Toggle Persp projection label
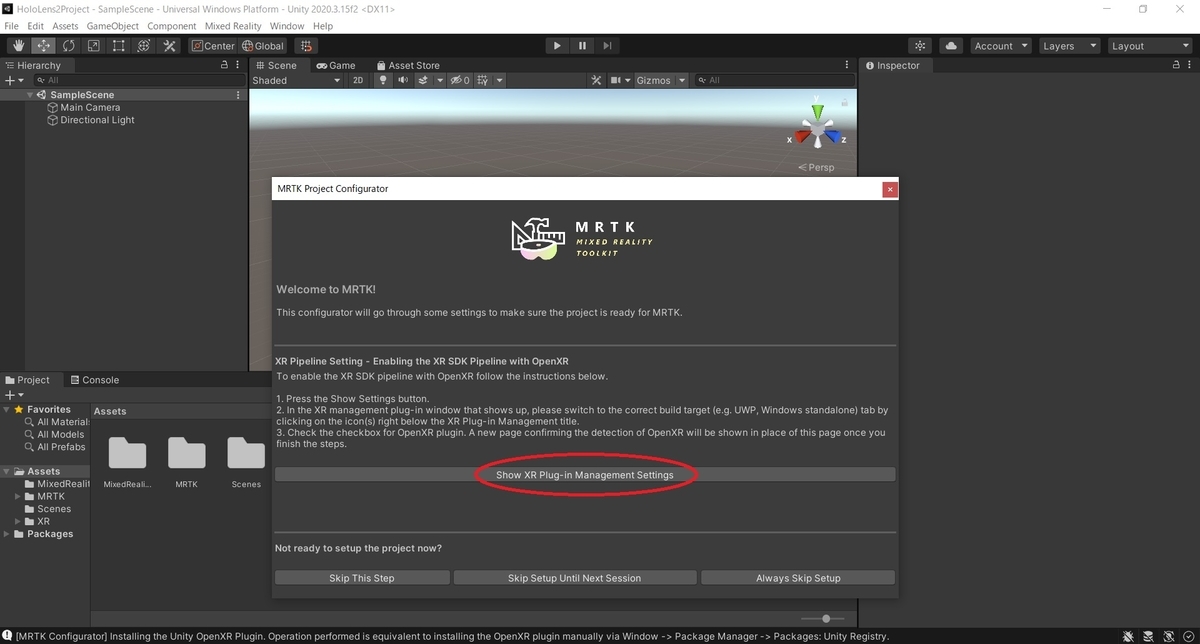This screenshot has width=1200, height=644. [x=816, y=167]
